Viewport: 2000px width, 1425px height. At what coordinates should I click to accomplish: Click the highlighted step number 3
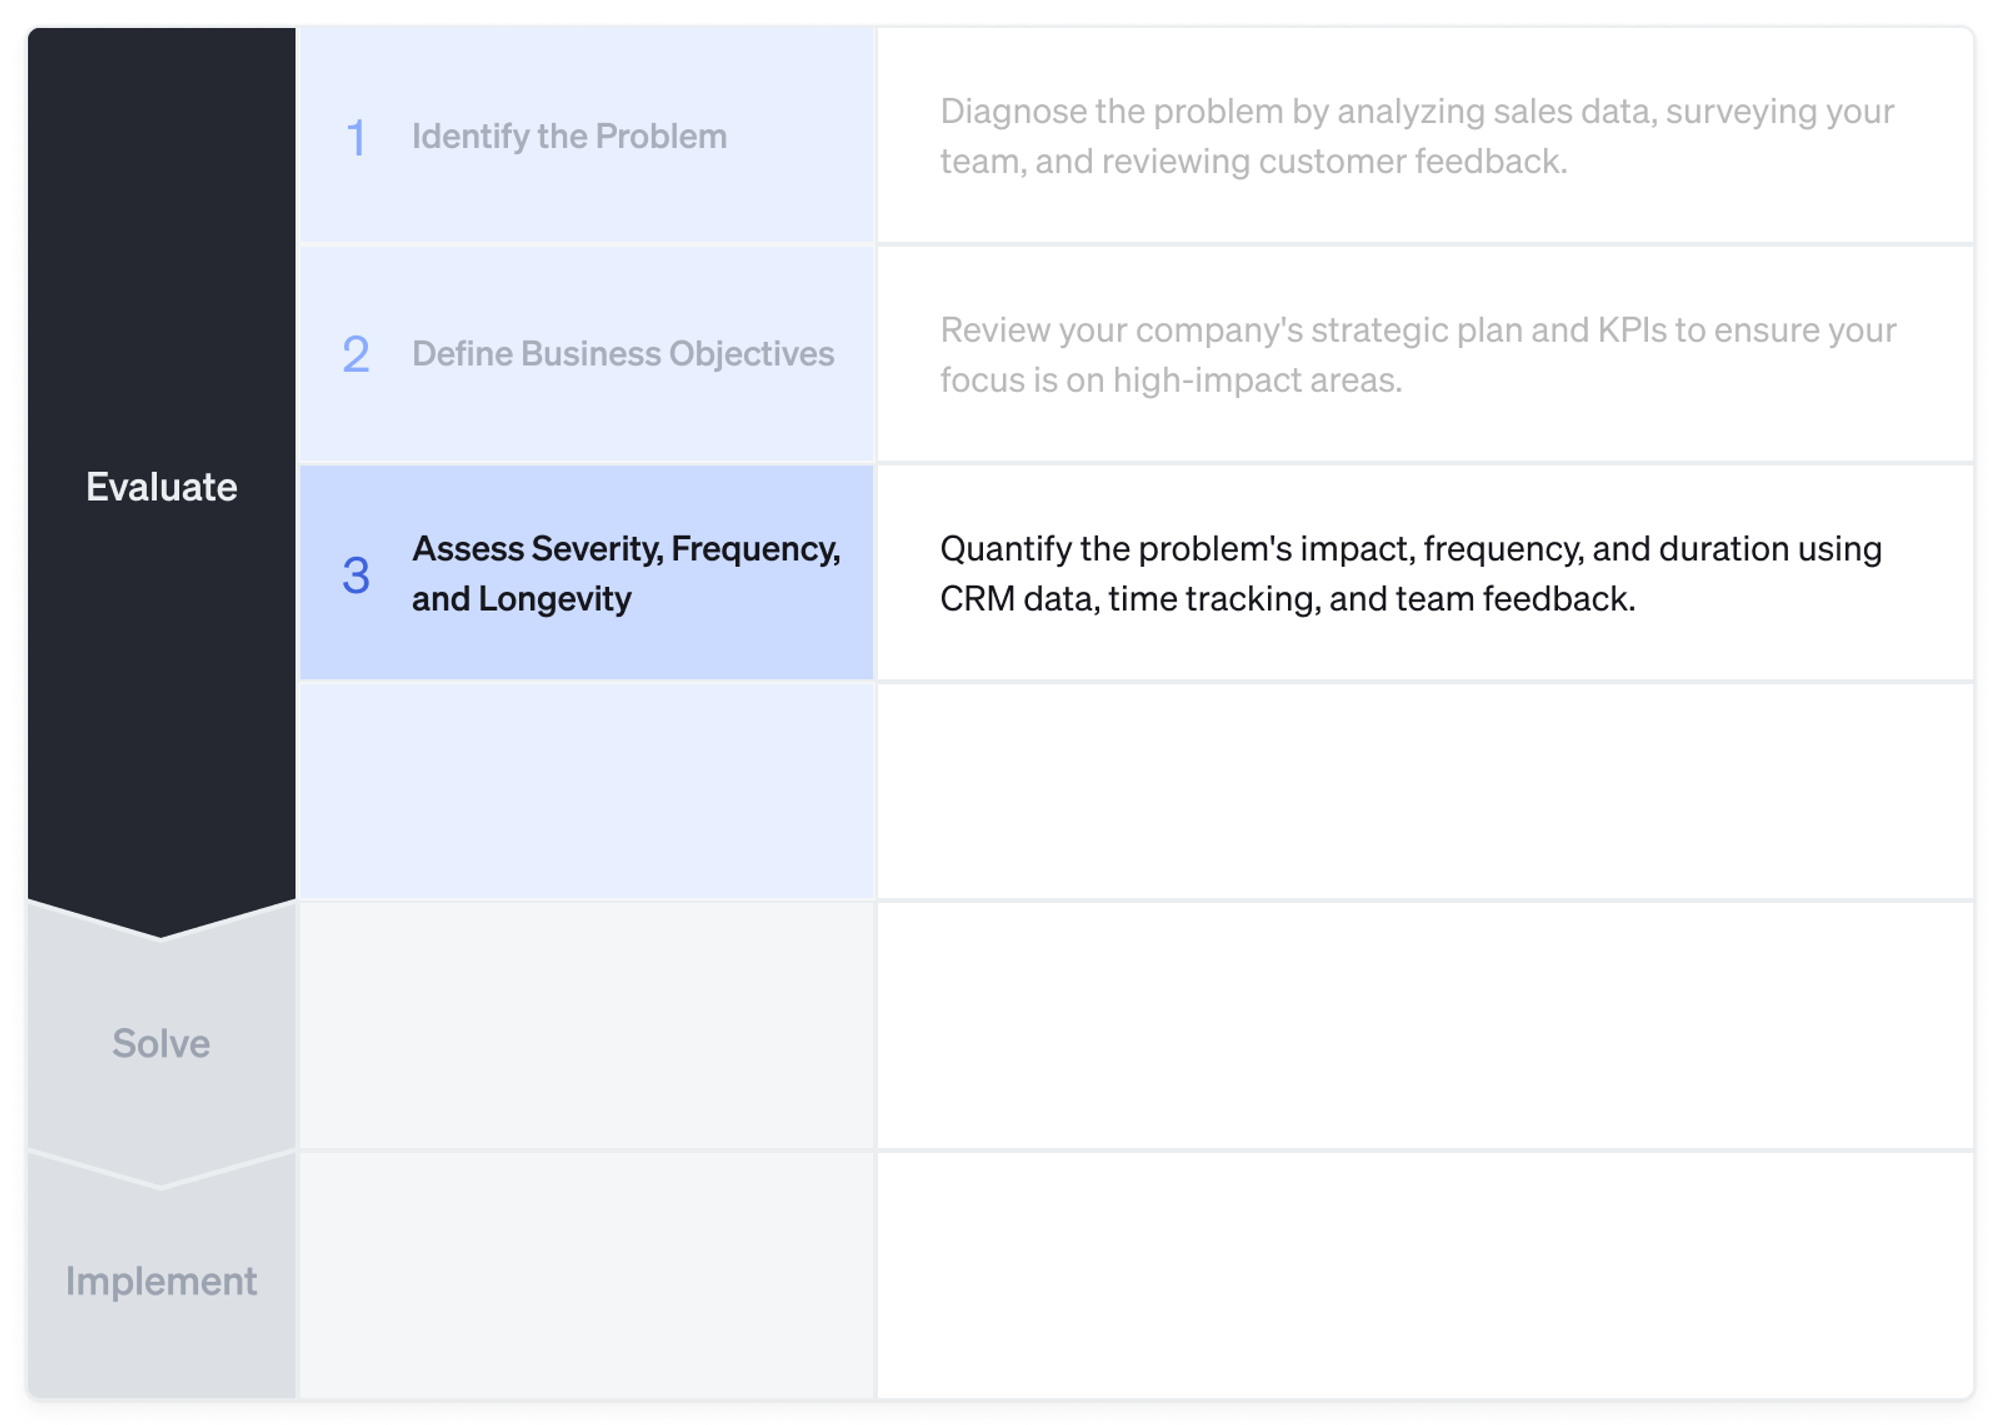tap(355, 574)
